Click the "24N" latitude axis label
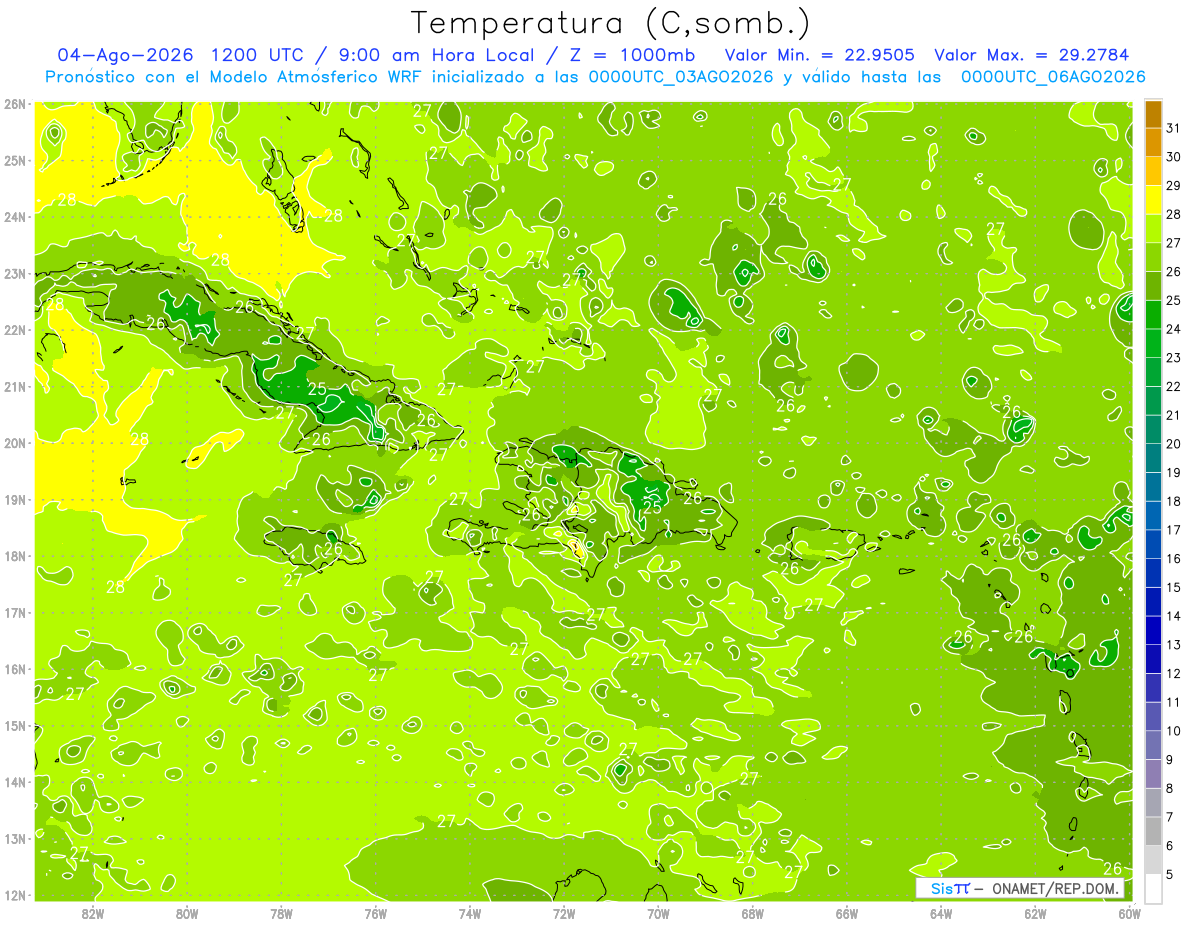 coord(15,217)
